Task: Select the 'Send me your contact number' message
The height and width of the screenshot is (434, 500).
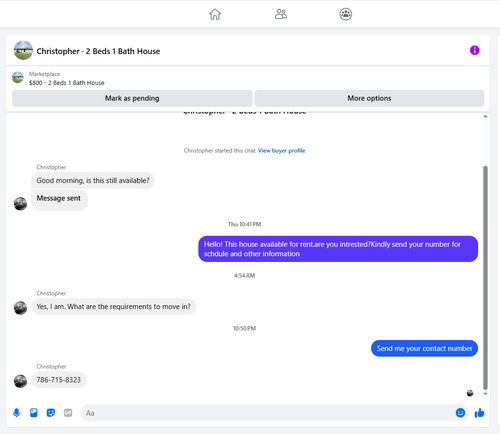Action: tap(424, 348)
